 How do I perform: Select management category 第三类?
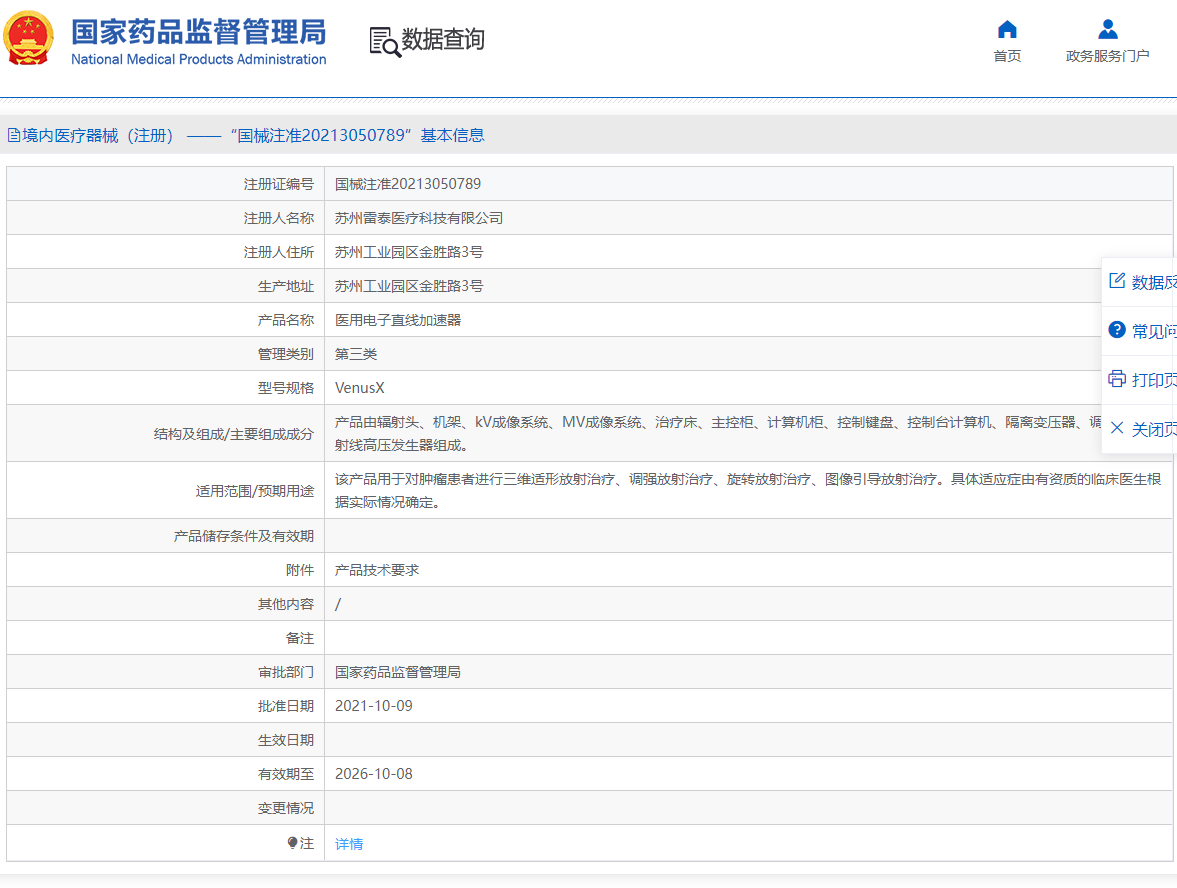click(x=356, y=354)
